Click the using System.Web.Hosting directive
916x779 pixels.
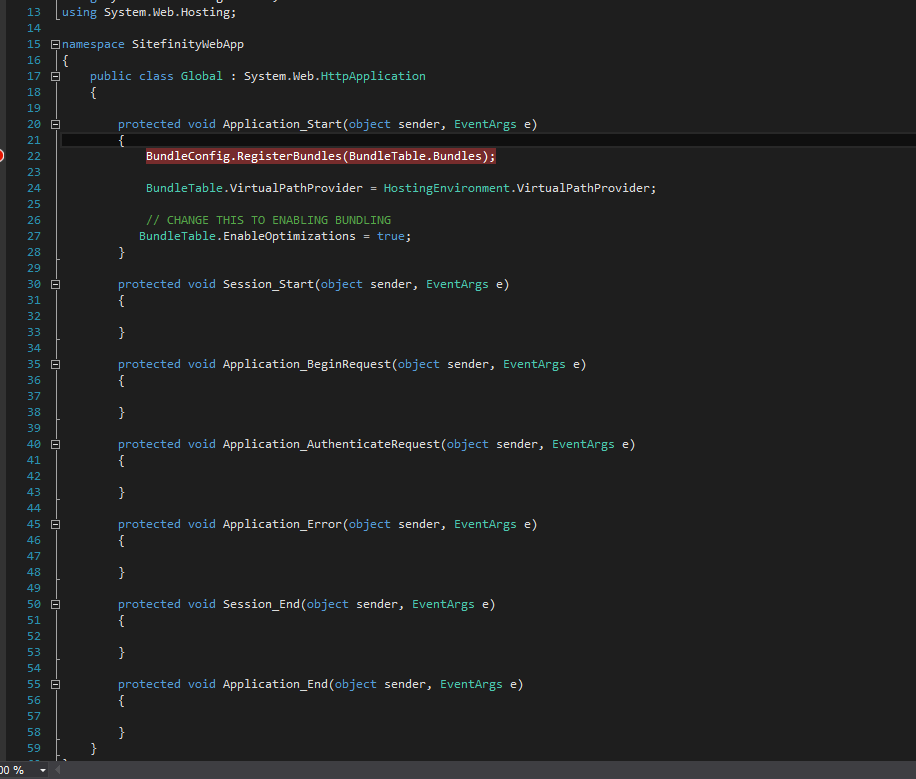(150, 11)
